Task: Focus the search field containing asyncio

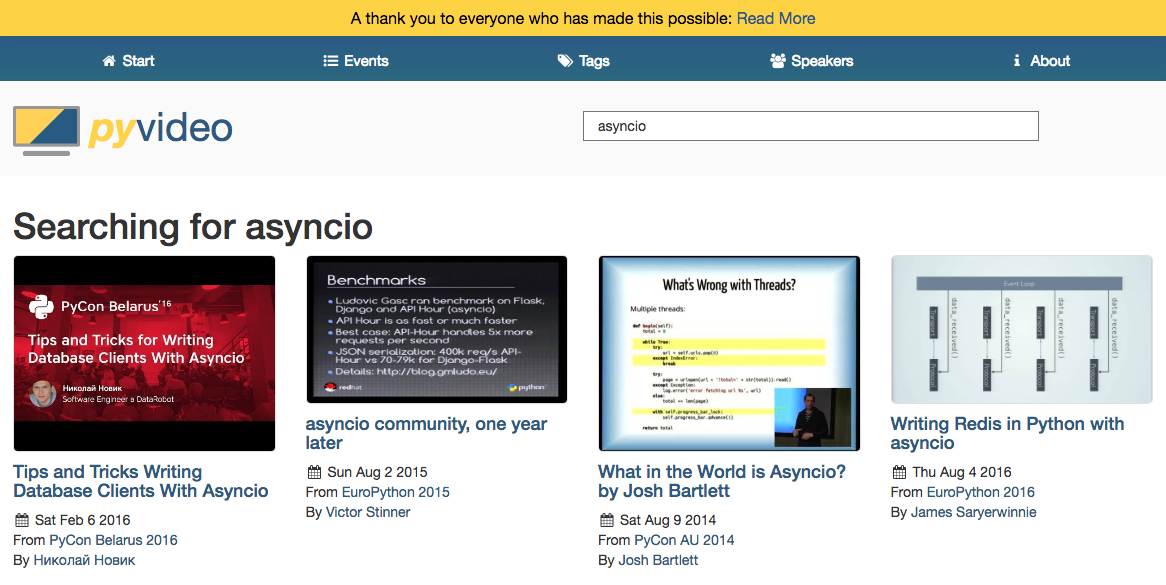Action: [x=811, y=126]
